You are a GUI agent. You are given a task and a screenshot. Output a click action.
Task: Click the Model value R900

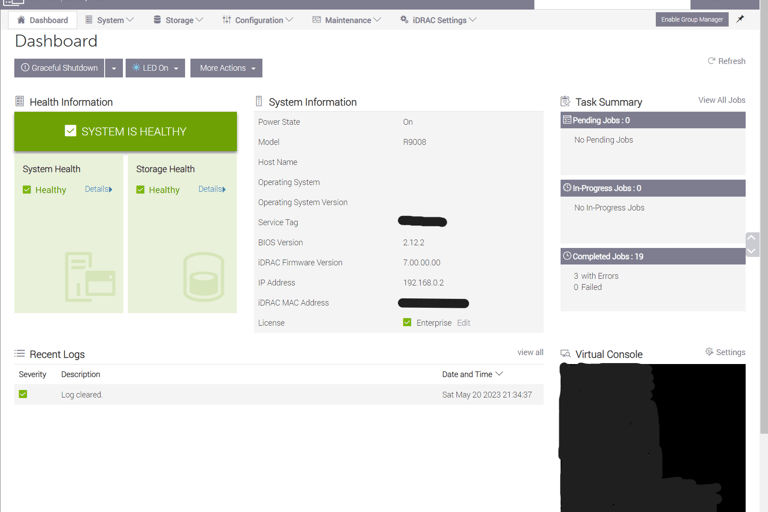pos(414,142)
